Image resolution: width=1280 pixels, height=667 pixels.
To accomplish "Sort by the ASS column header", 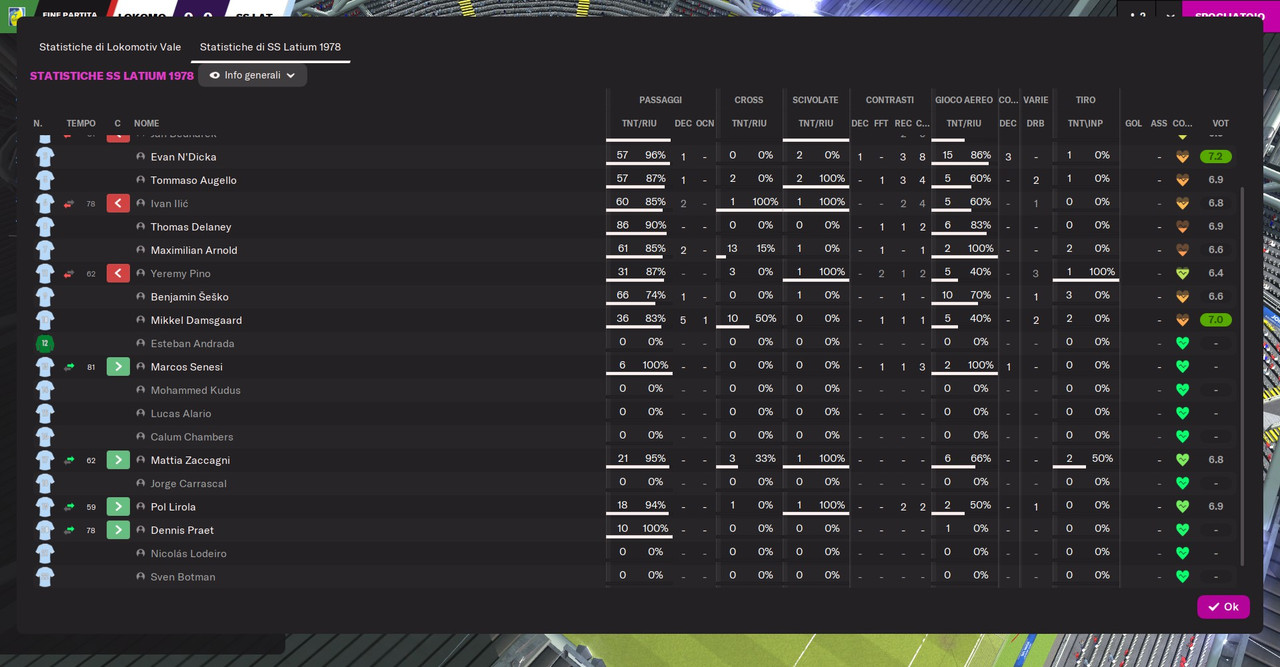I will pyautogui.click(x=1159, y=124).
